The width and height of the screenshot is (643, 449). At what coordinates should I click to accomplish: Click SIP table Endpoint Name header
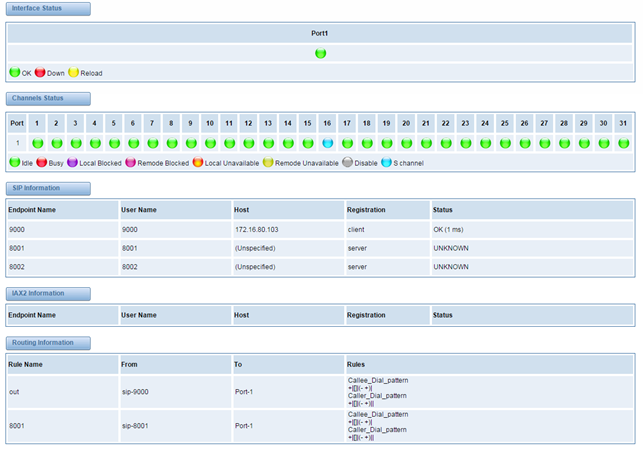(63, 210)
